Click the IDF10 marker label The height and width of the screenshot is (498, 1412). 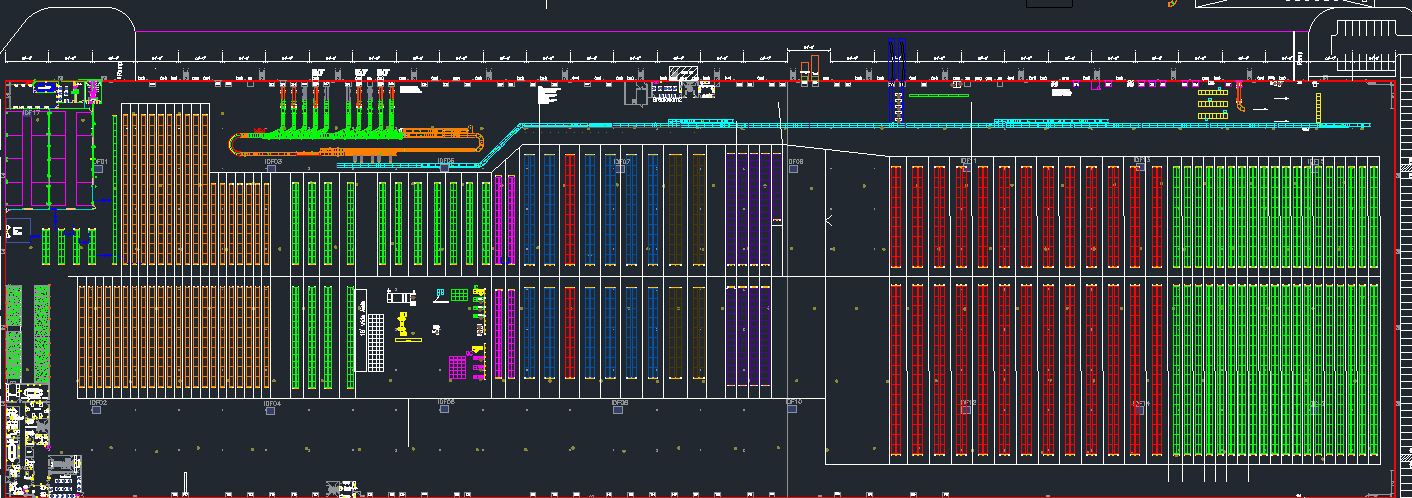tap(794, 403)
